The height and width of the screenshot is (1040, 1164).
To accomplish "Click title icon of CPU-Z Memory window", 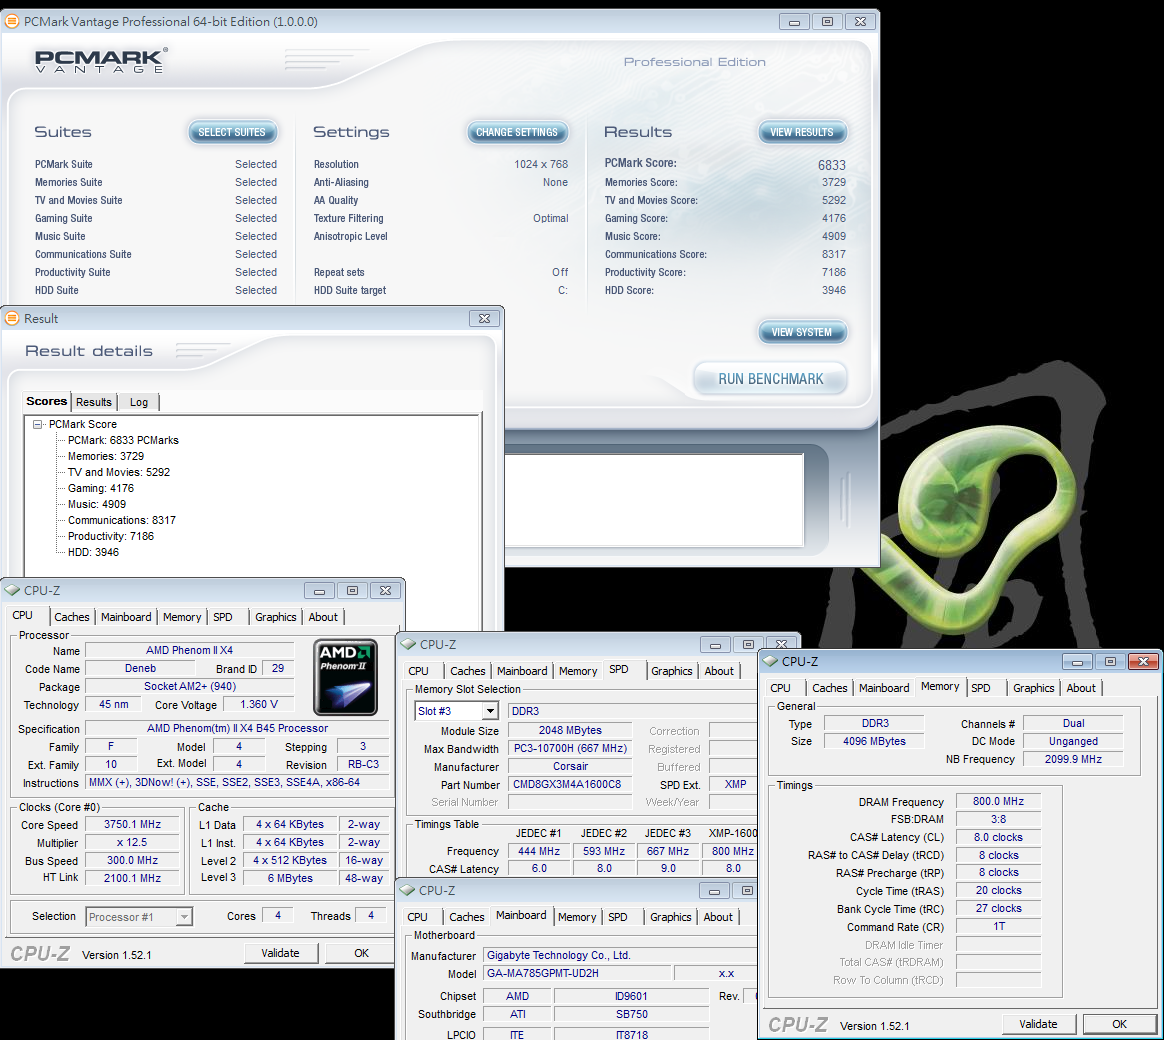I will tap(770, 661).
